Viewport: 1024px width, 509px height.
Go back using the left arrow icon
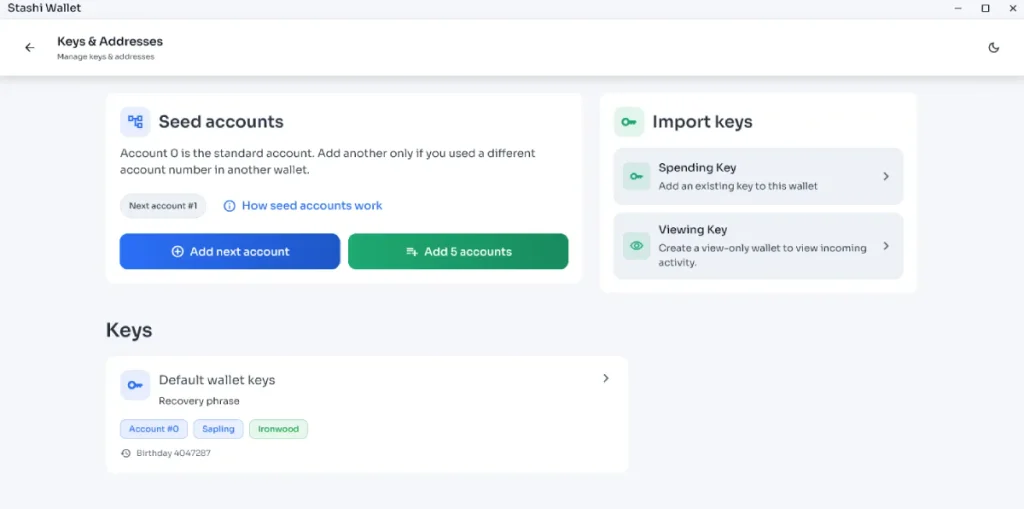(x=29, y=48)
